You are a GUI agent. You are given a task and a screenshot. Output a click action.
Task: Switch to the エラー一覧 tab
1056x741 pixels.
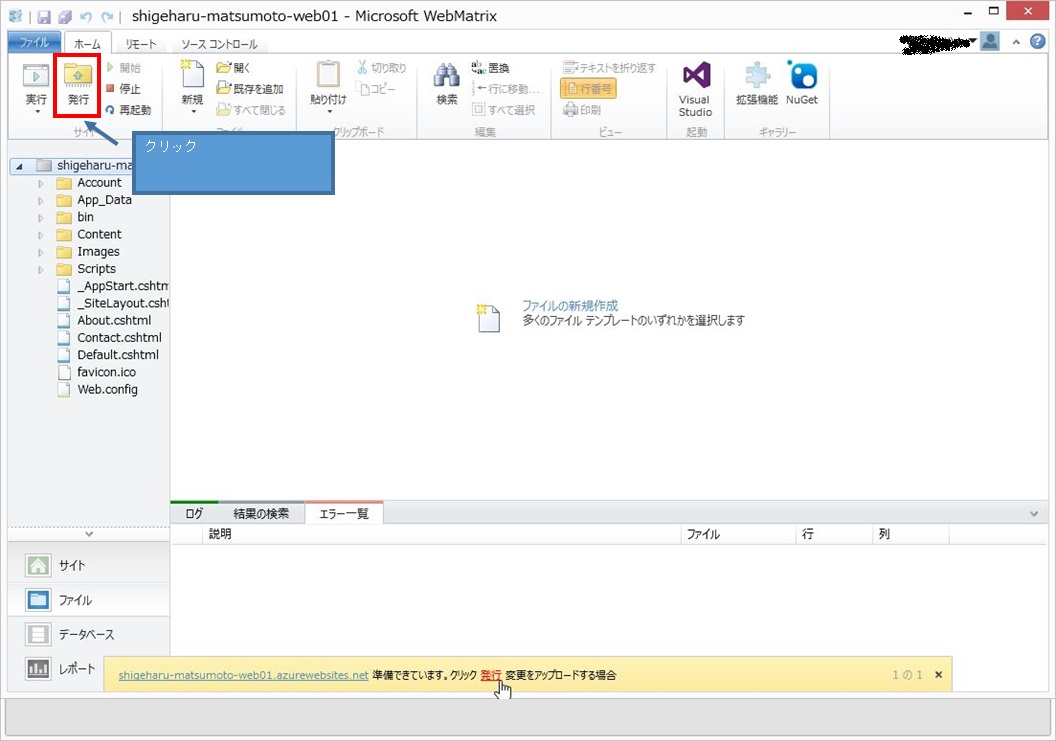pos(344,513)
